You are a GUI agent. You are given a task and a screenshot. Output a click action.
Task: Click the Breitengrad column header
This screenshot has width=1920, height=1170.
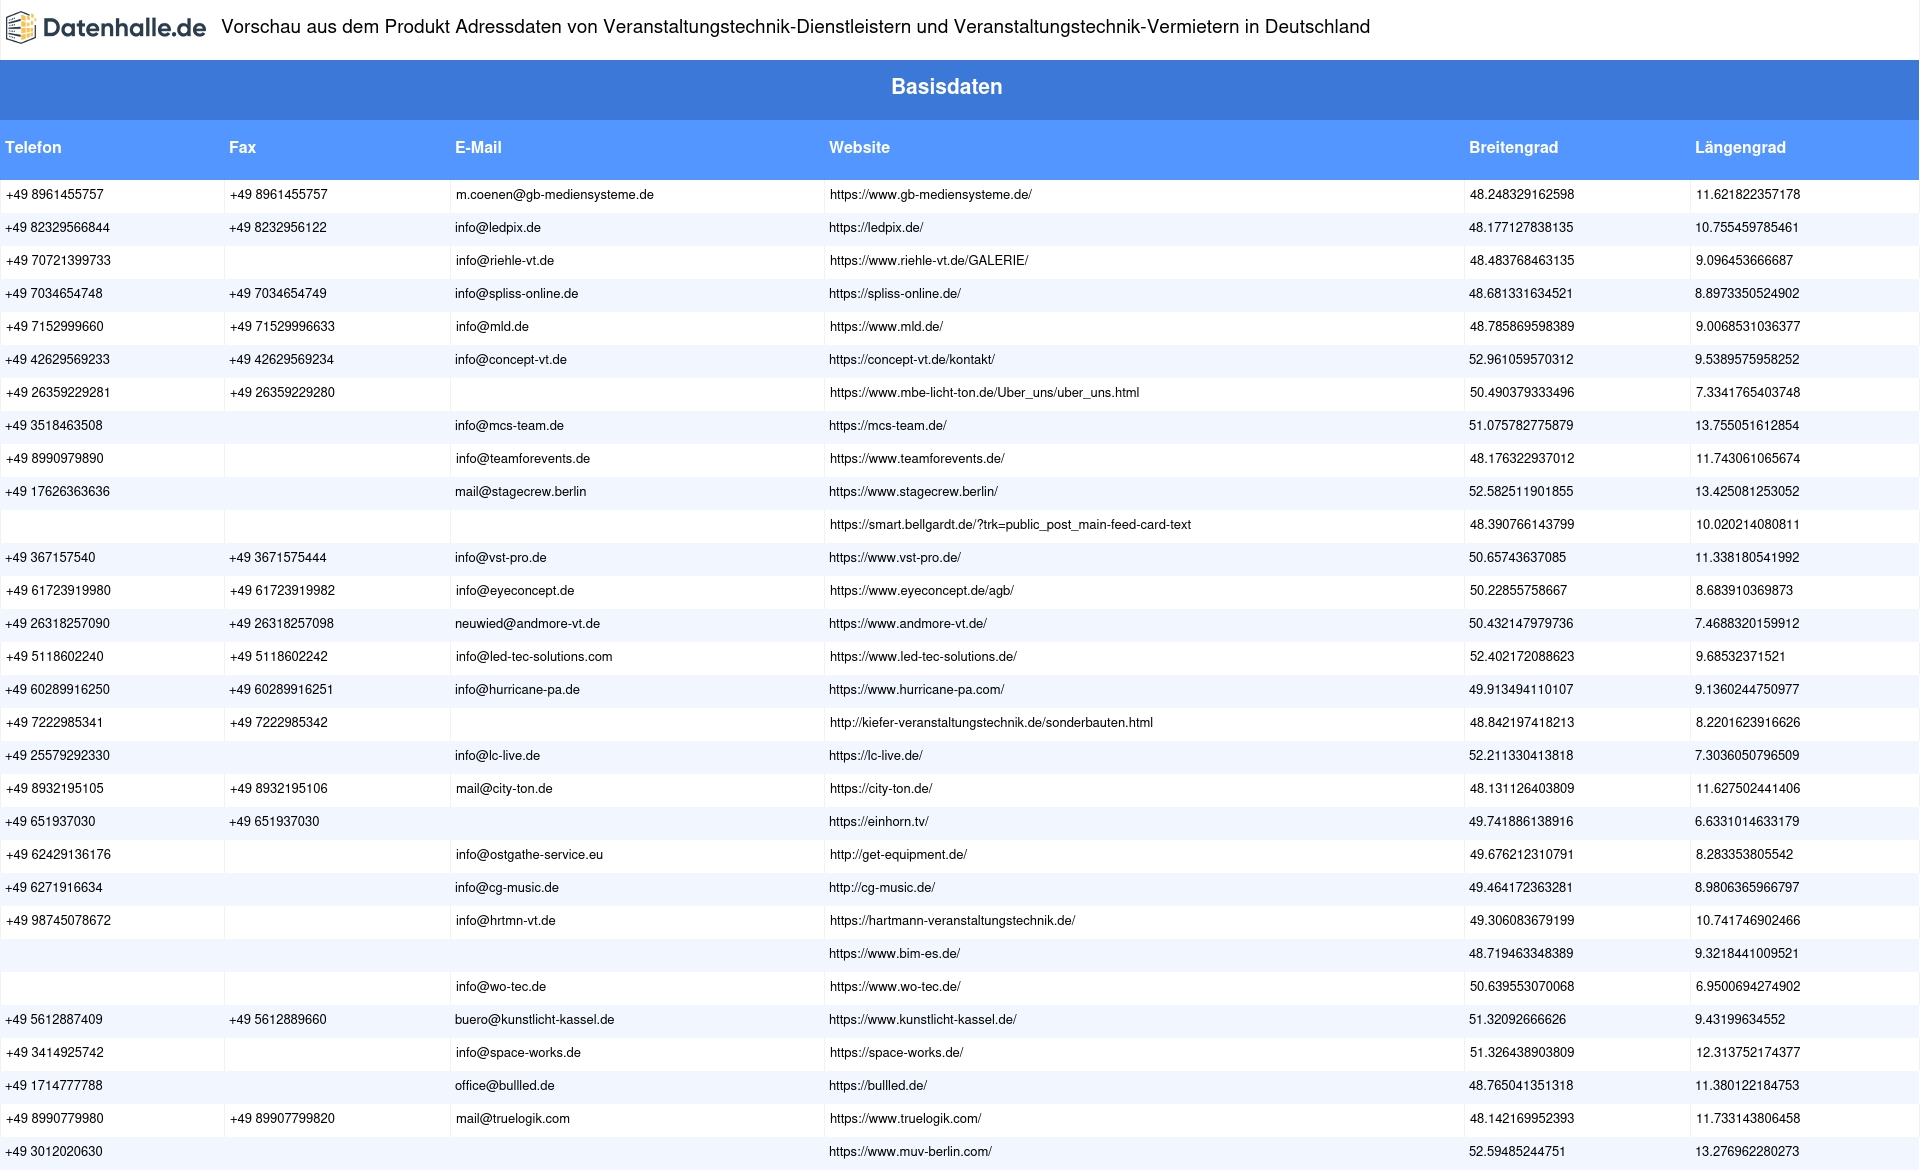point(1513,147)
